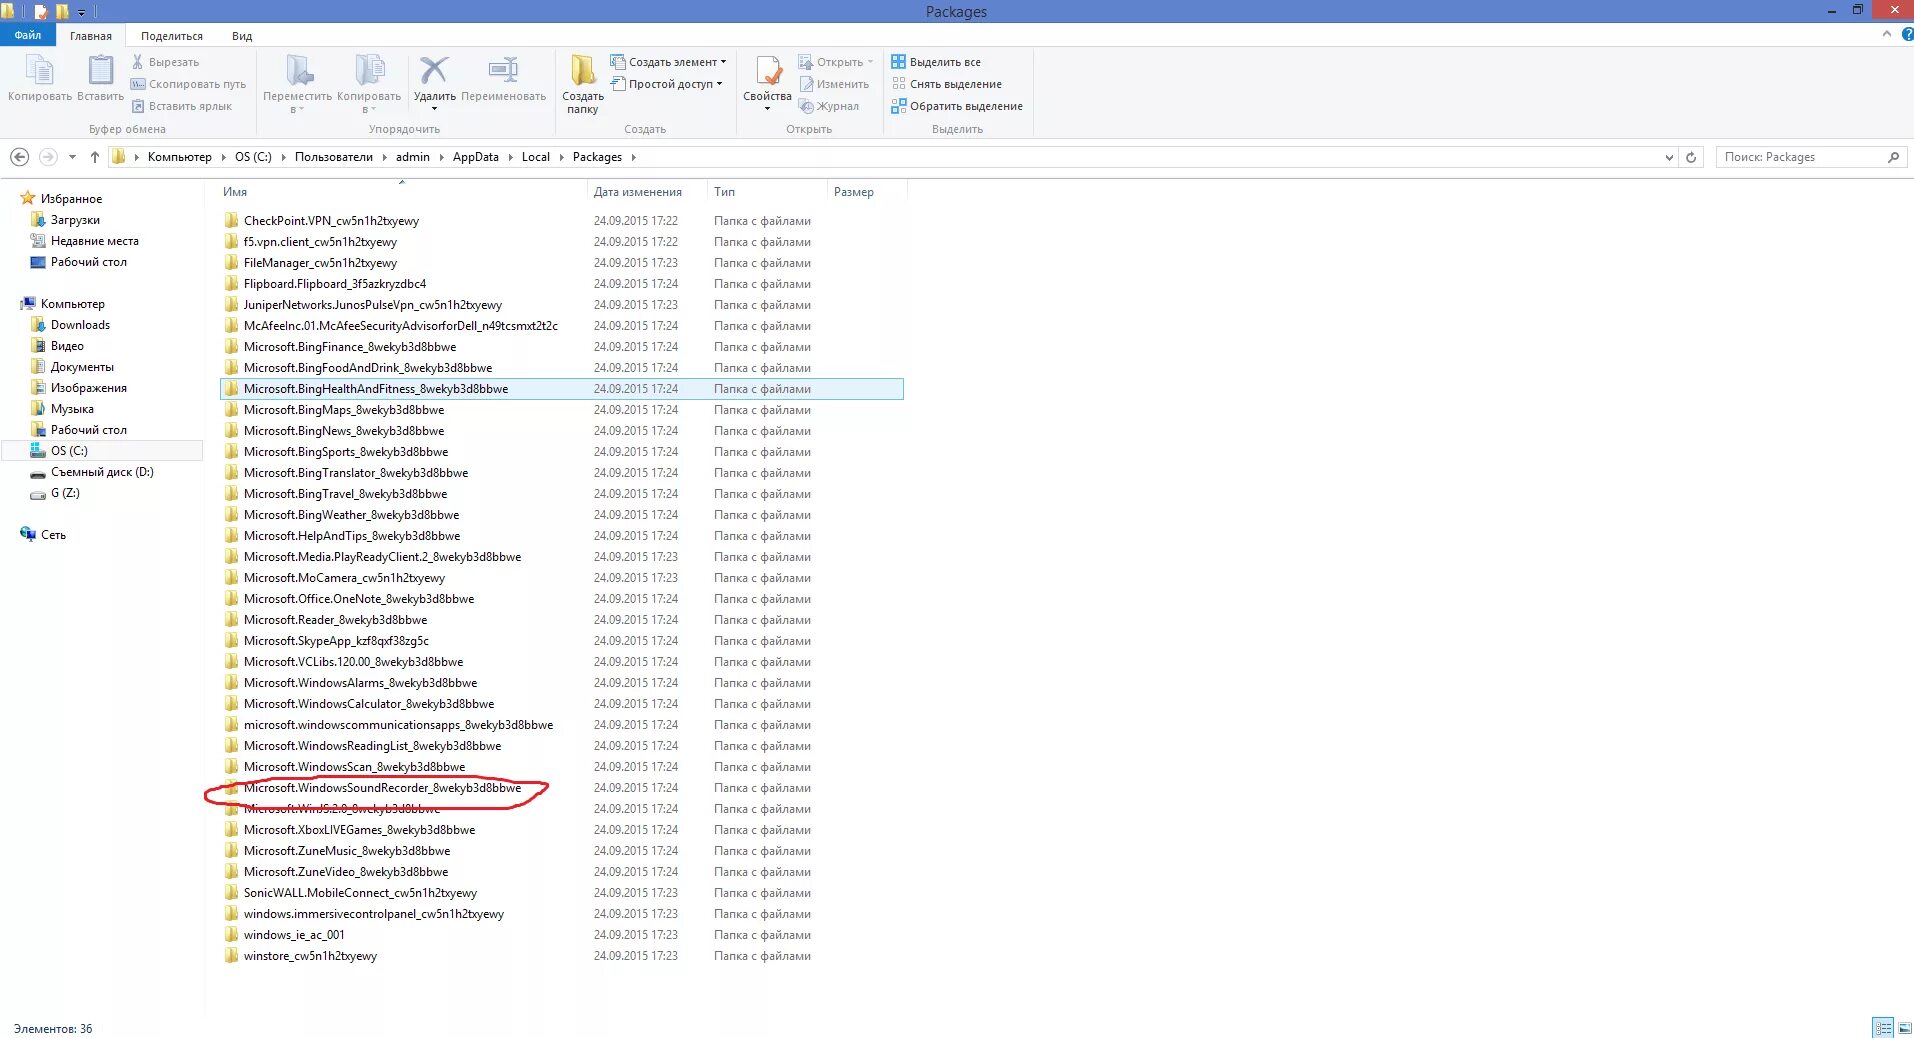The image size is (1914, 1038).
Task: Select Документы in the navigation pane
Action: coord(82,367)
